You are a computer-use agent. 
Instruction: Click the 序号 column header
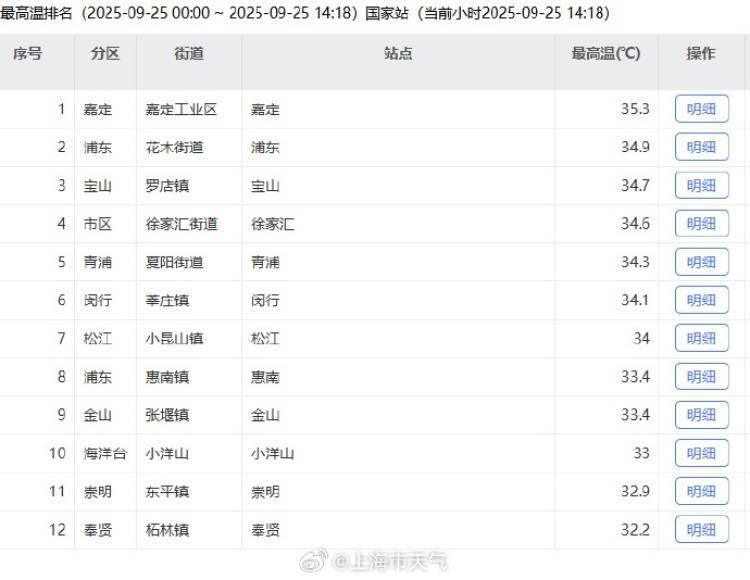(28, 54)
